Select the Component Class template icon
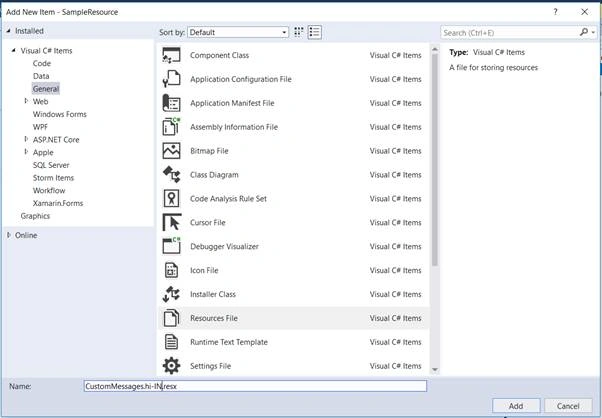 171,55
